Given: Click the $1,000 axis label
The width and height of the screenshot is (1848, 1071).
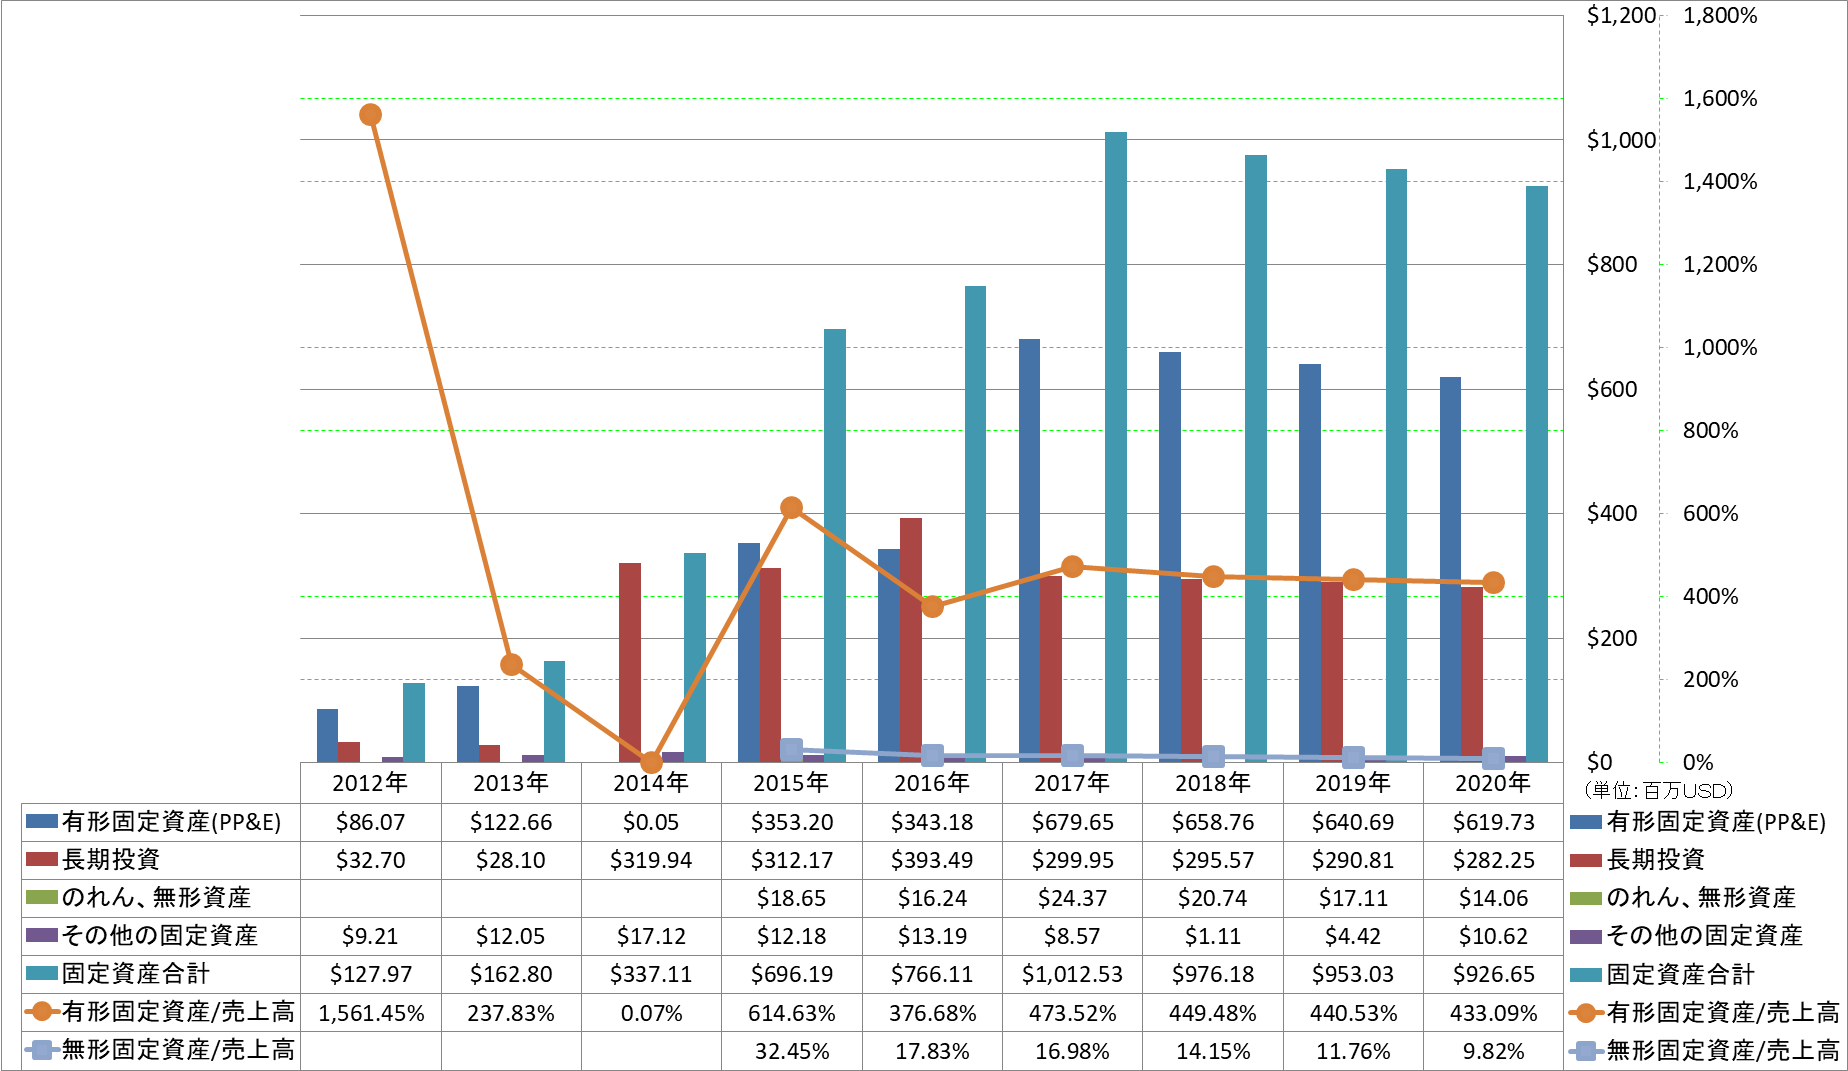Looking at the screenshot, I should [x=1621, y=140].
